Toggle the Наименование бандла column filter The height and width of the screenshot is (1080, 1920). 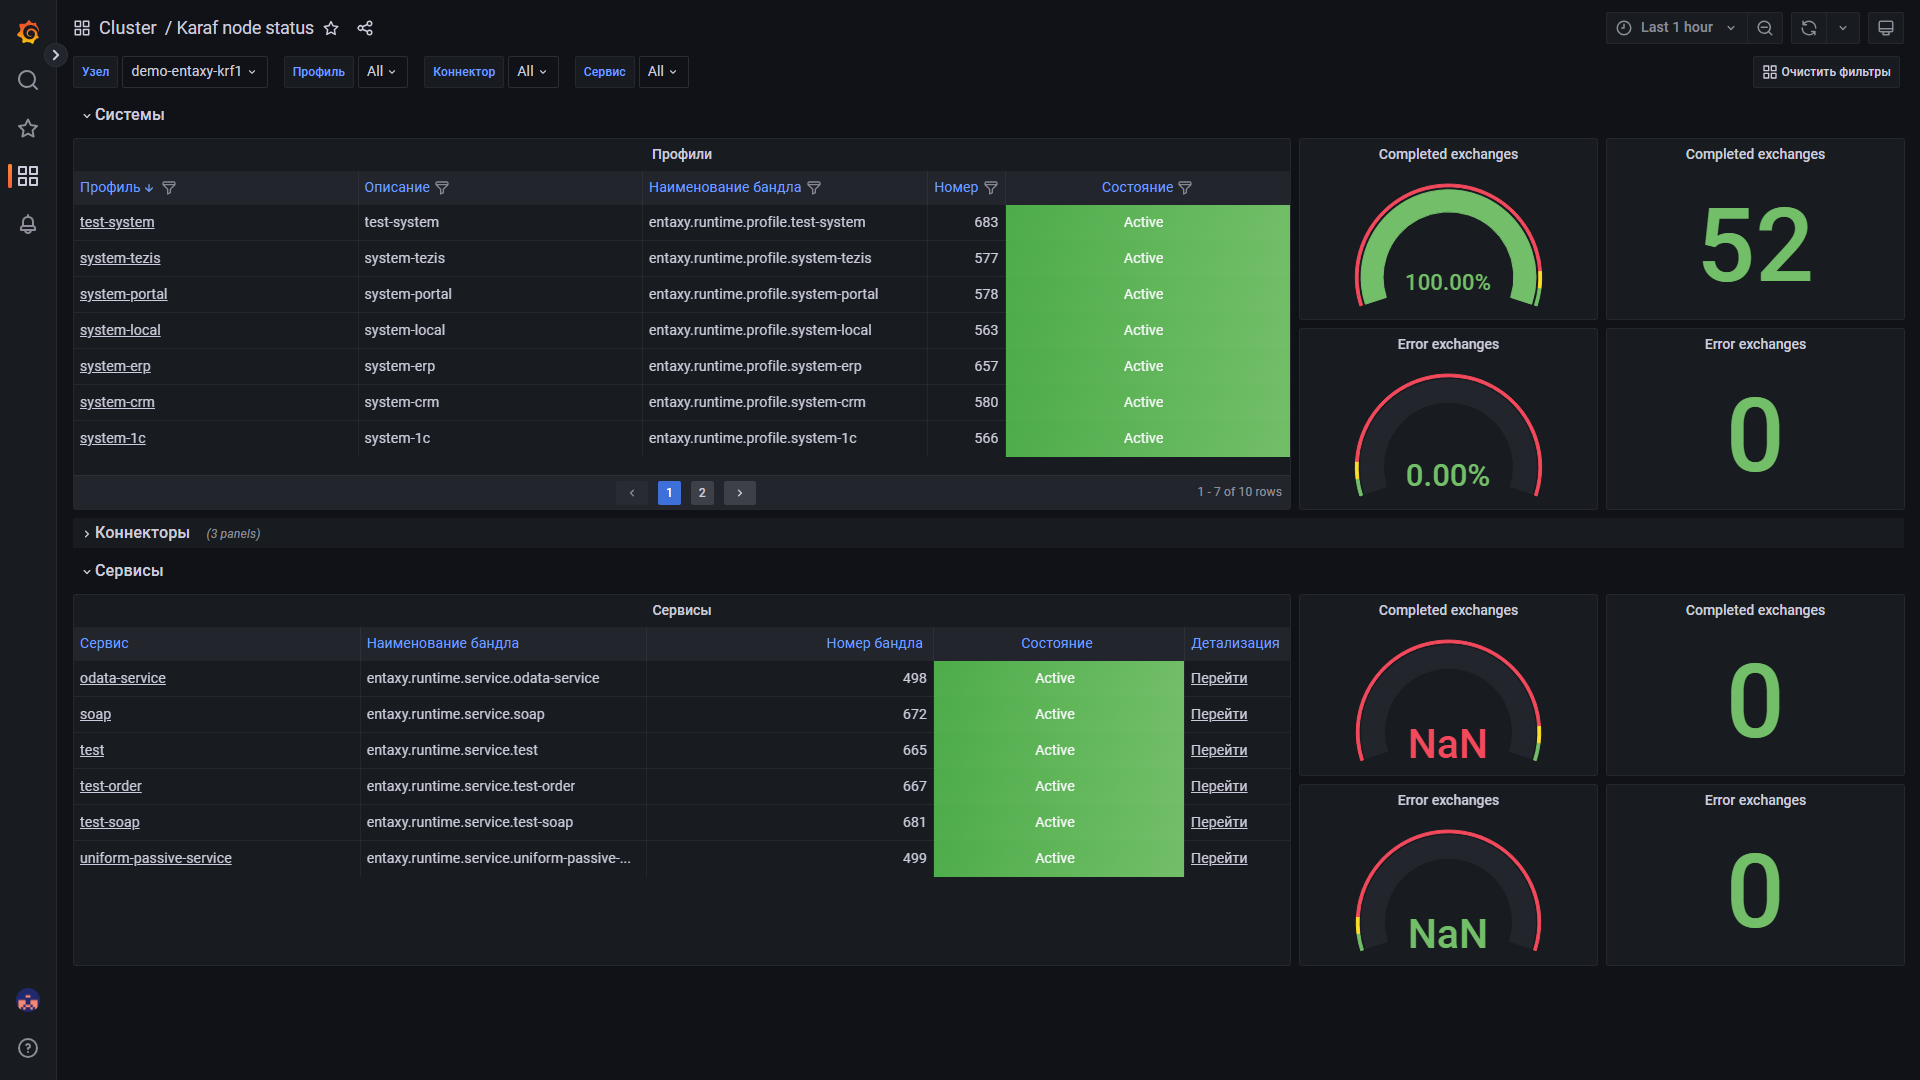pyautogui.click(x=814, y=188)
